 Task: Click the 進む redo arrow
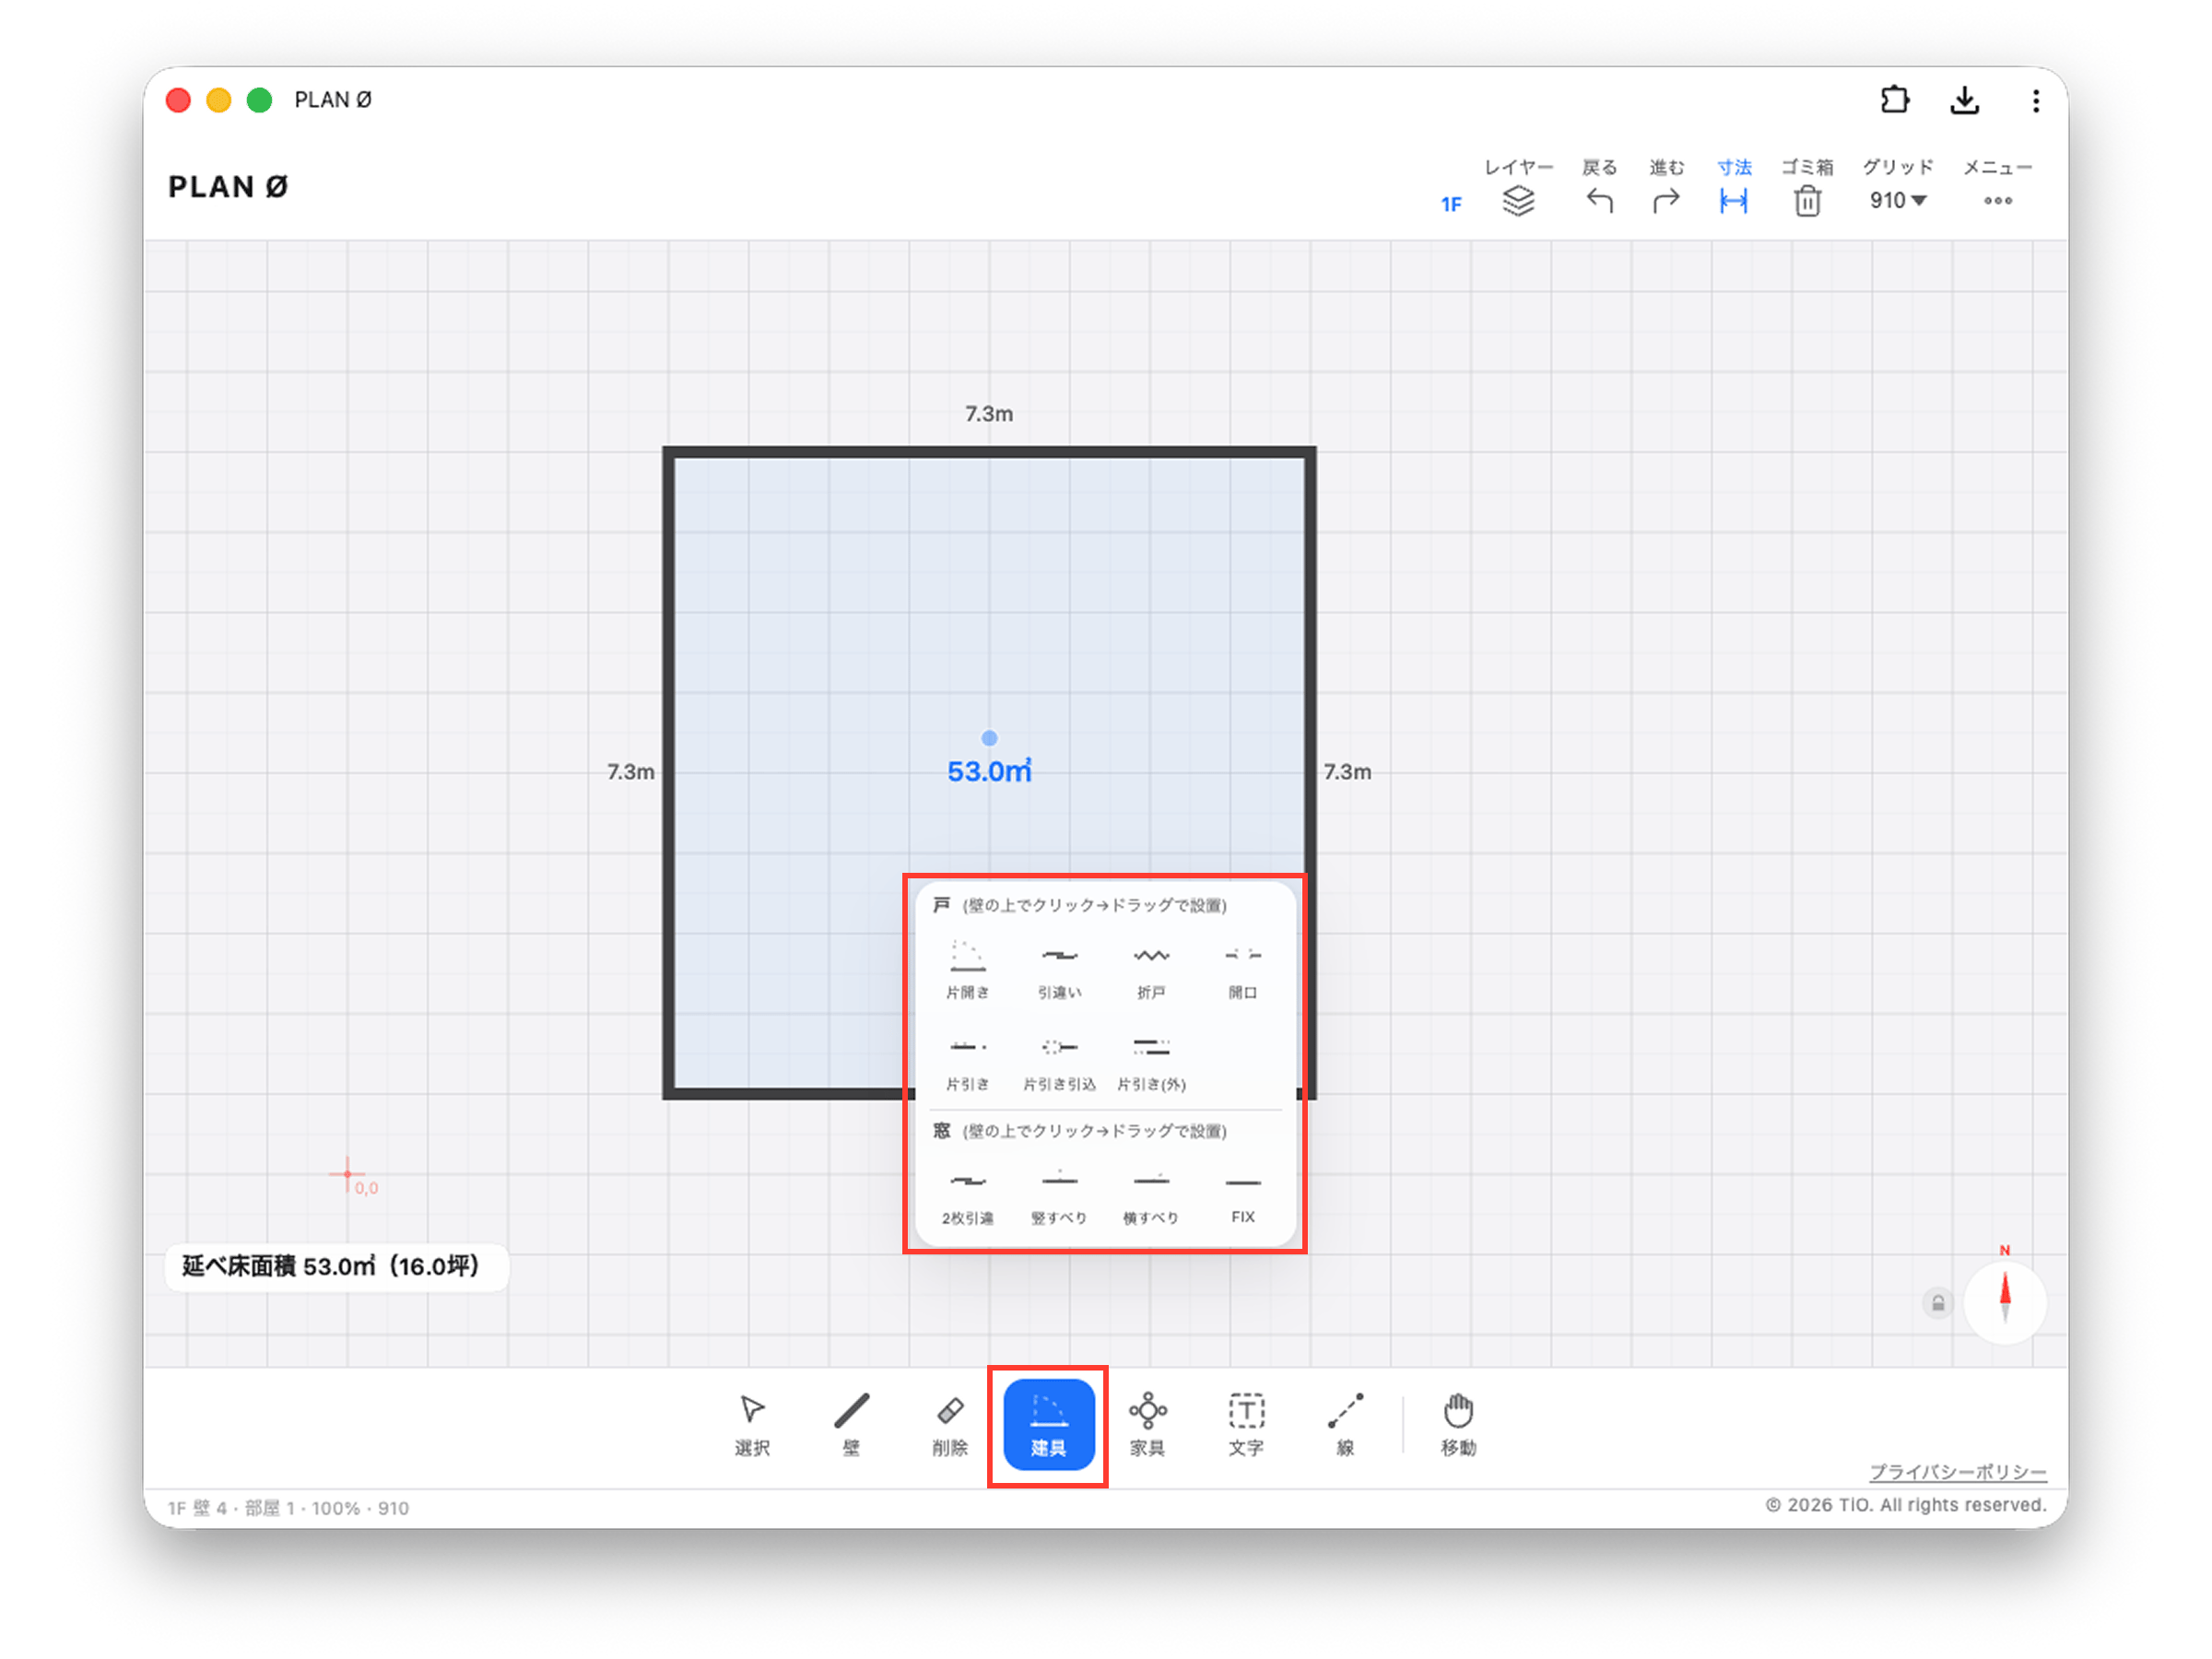click(1666, 187)
